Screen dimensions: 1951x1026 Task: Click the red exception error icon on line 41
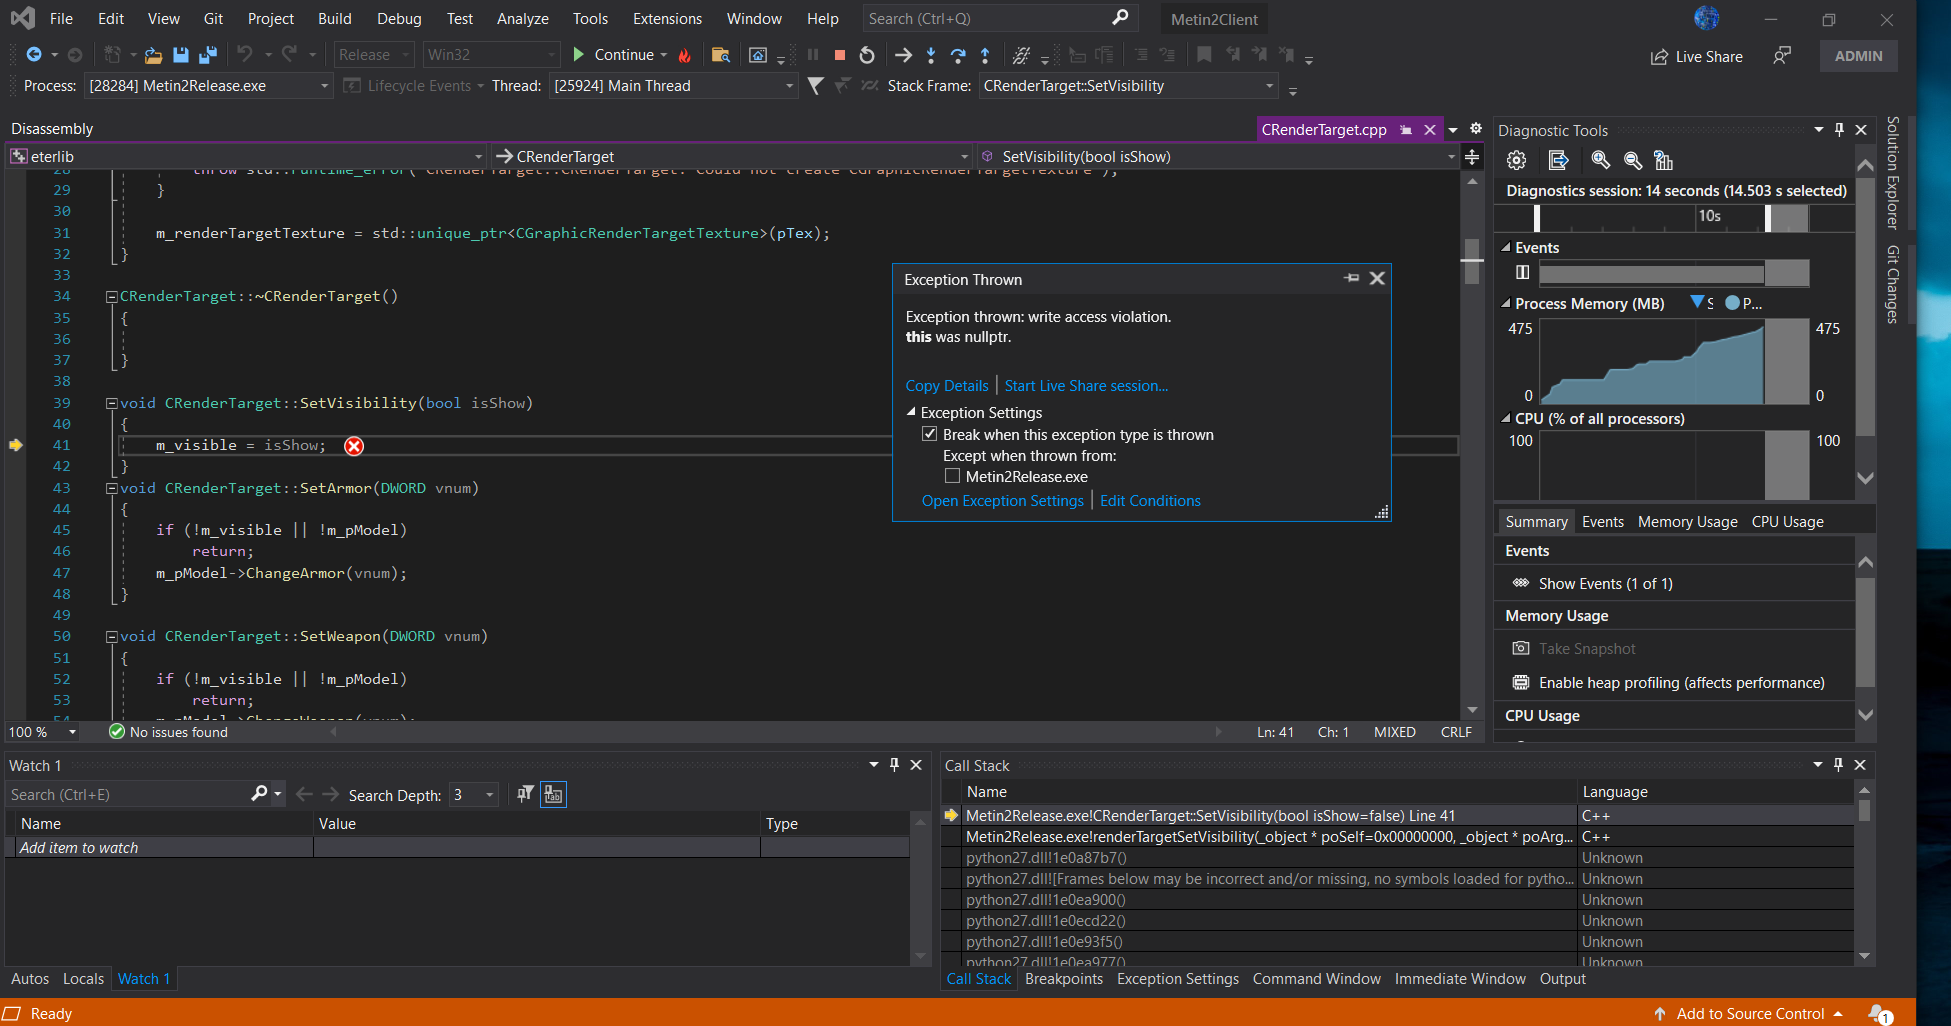(x=354, y=446)
